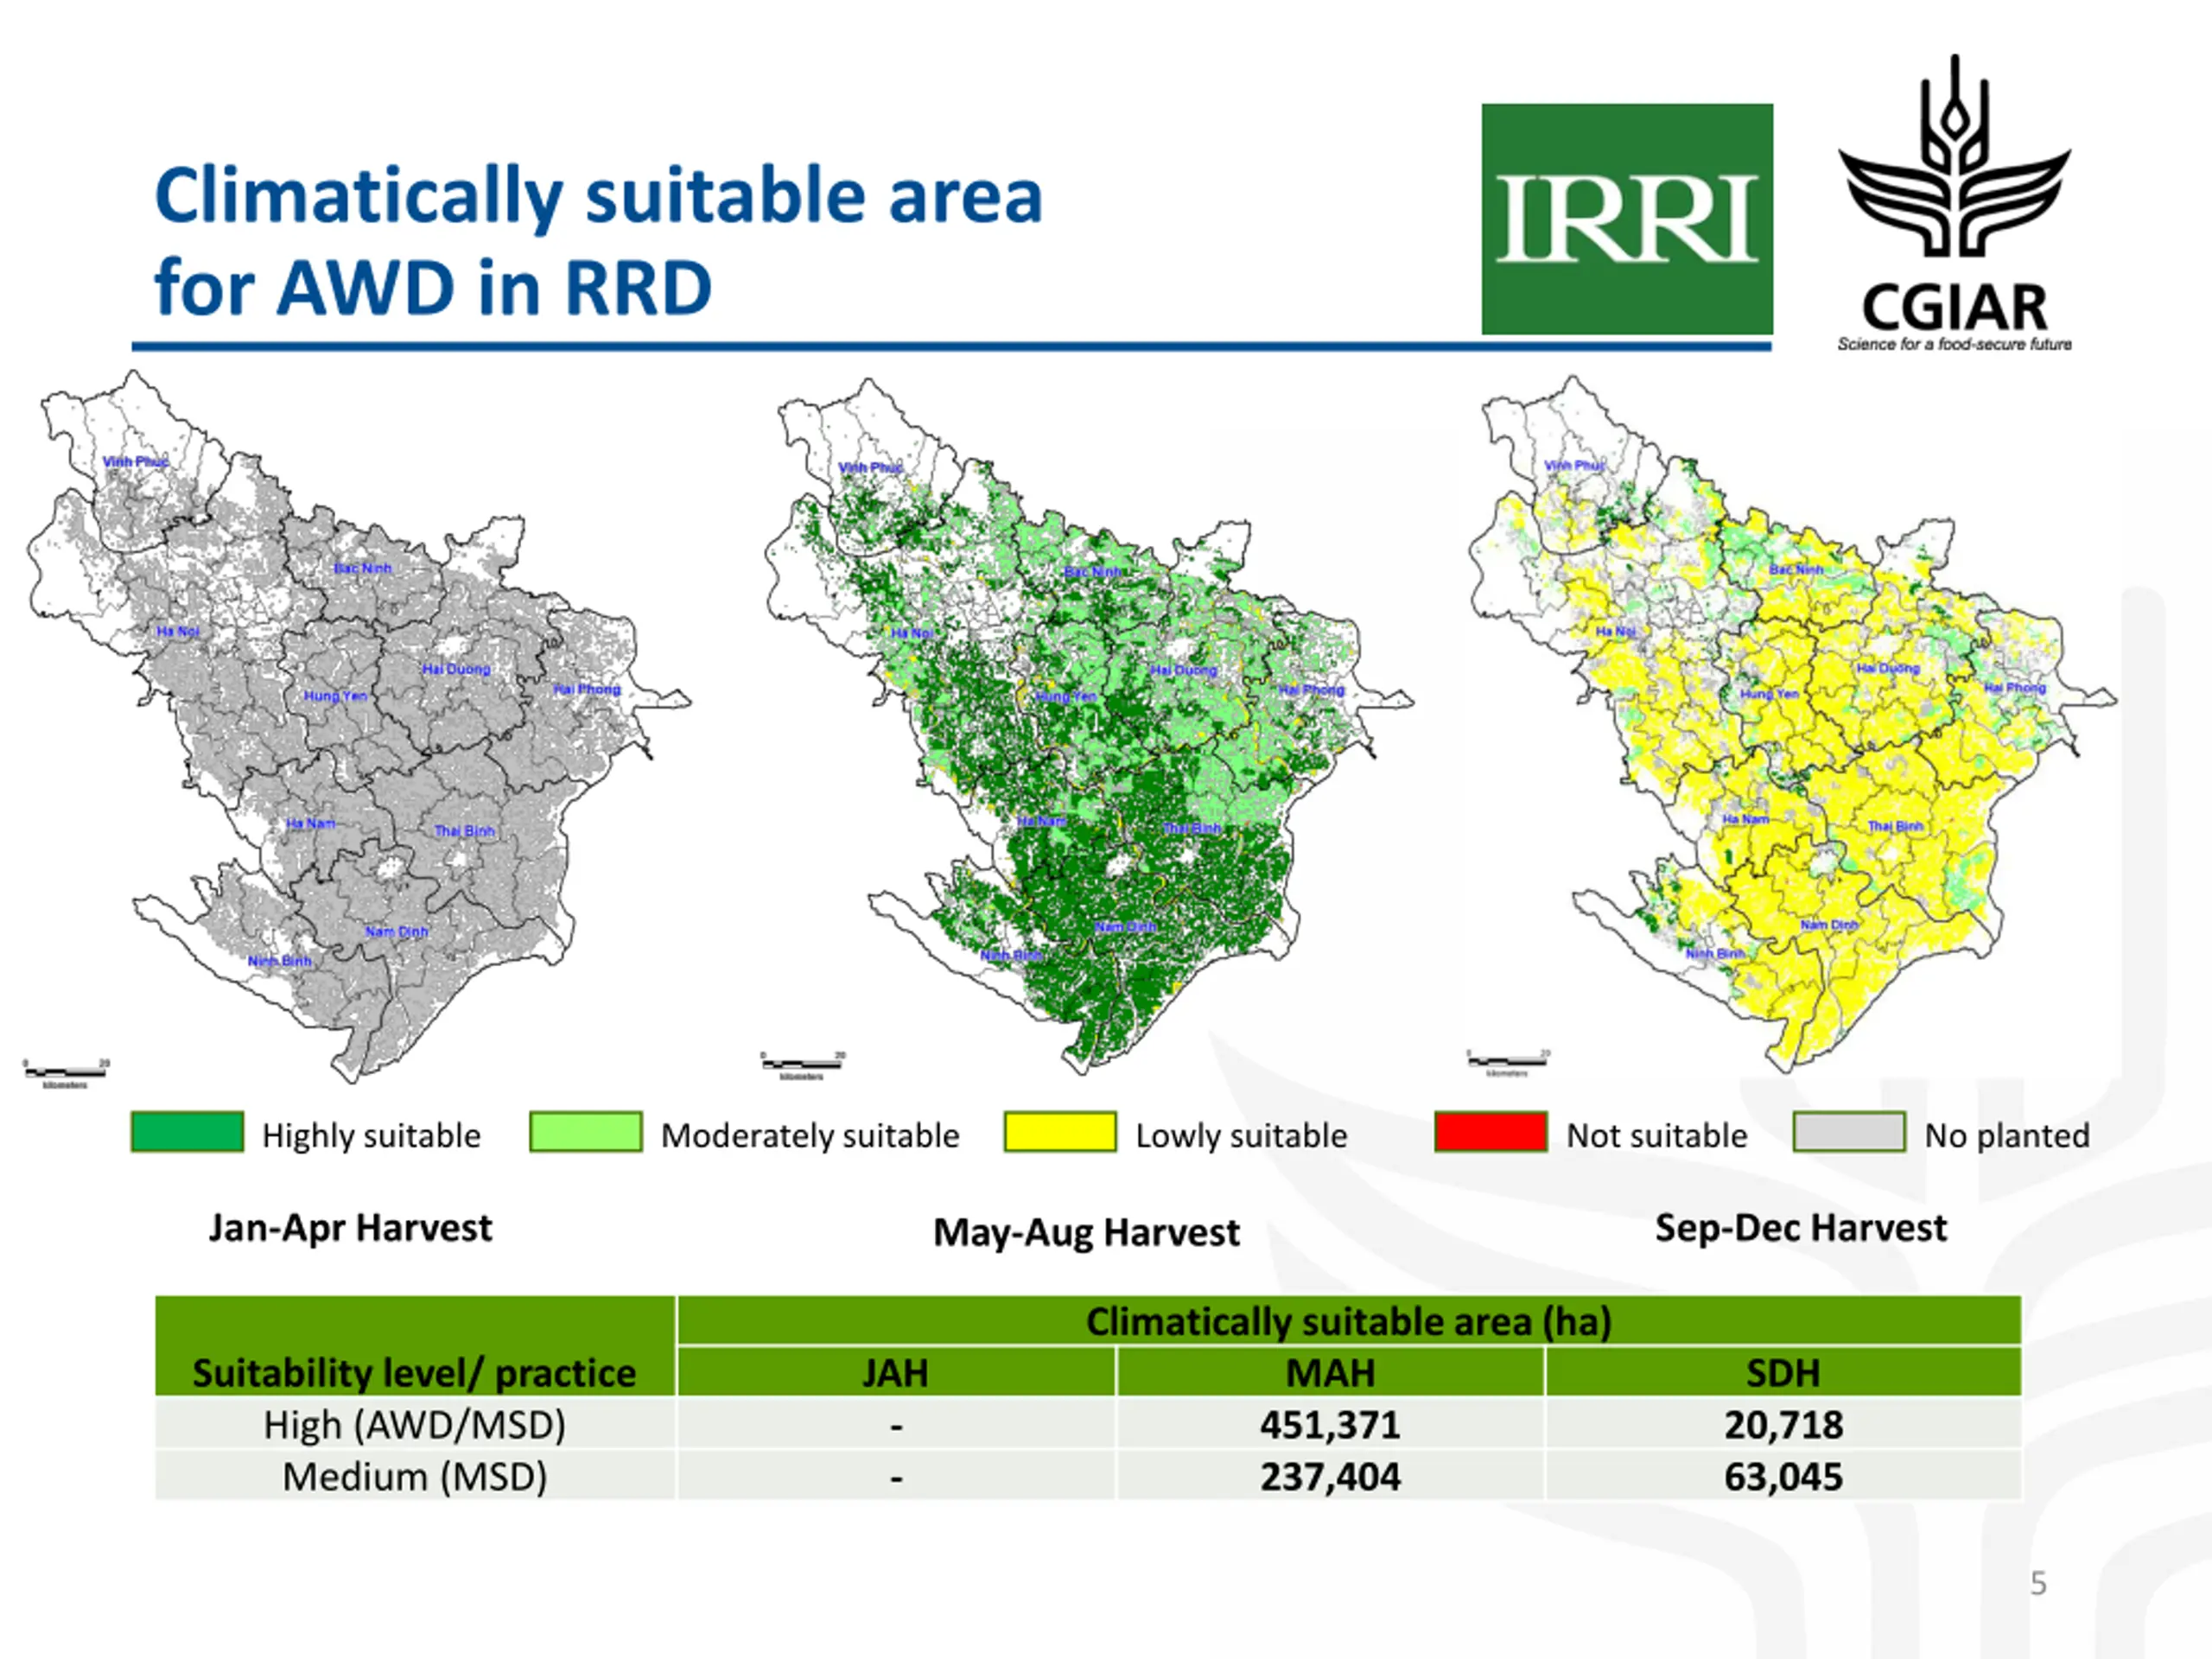Click the 'Not suitable' legend label

point(1657,1136)
